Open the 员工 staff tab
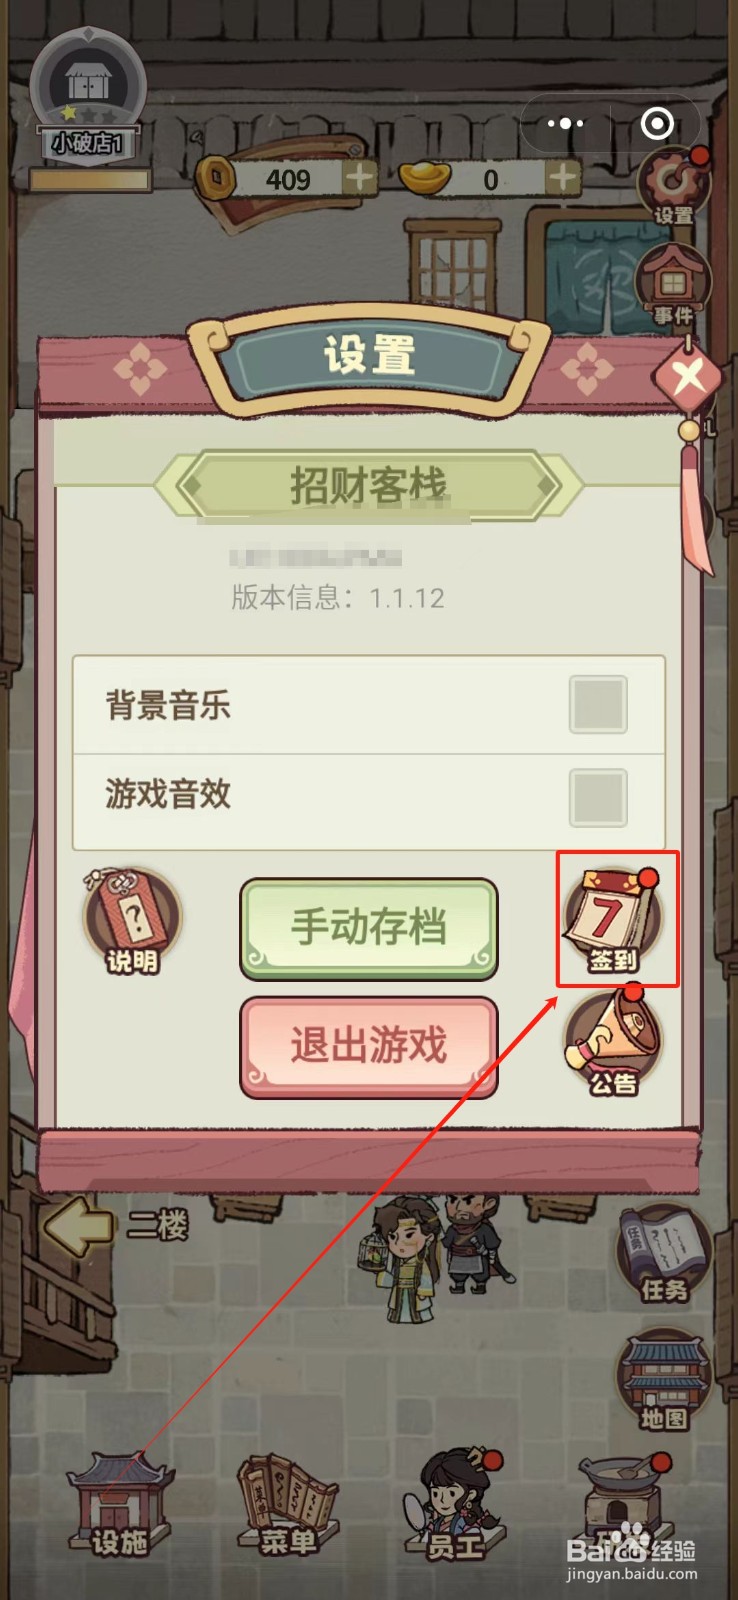The image size is (738, 1600). 456,1505
